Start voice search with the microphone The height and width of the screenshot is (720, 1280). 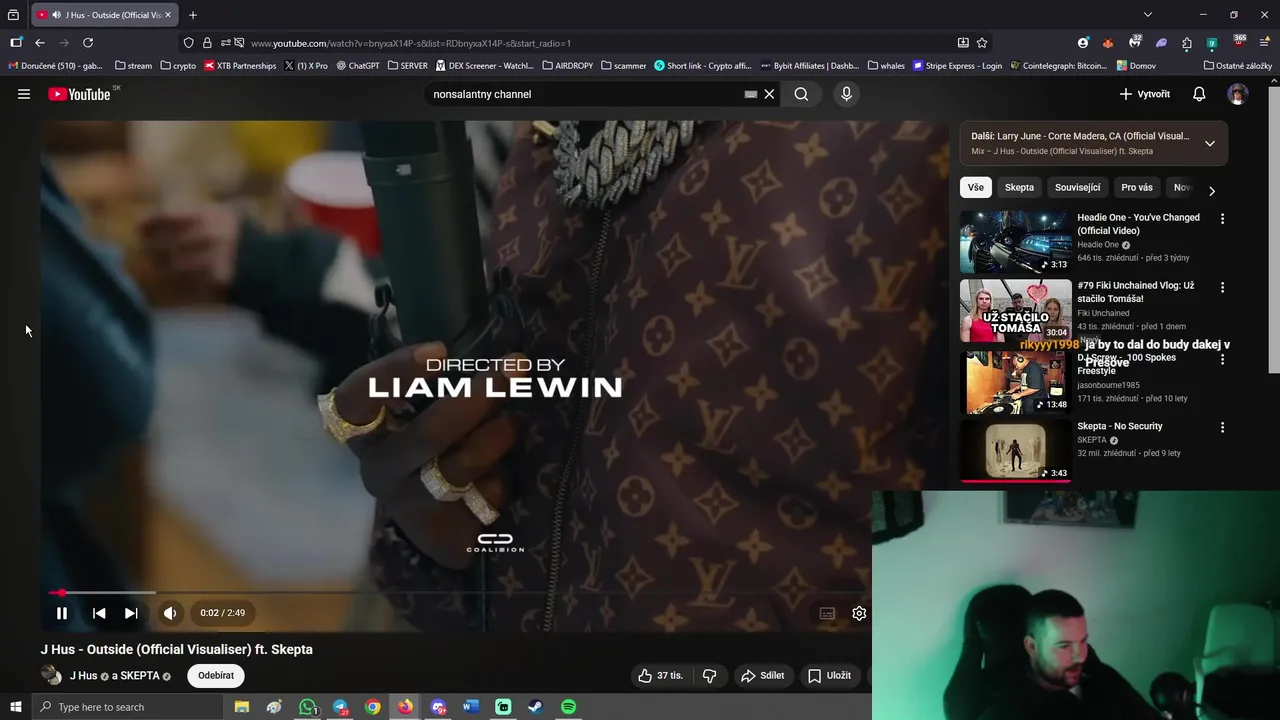coord(846,94)
